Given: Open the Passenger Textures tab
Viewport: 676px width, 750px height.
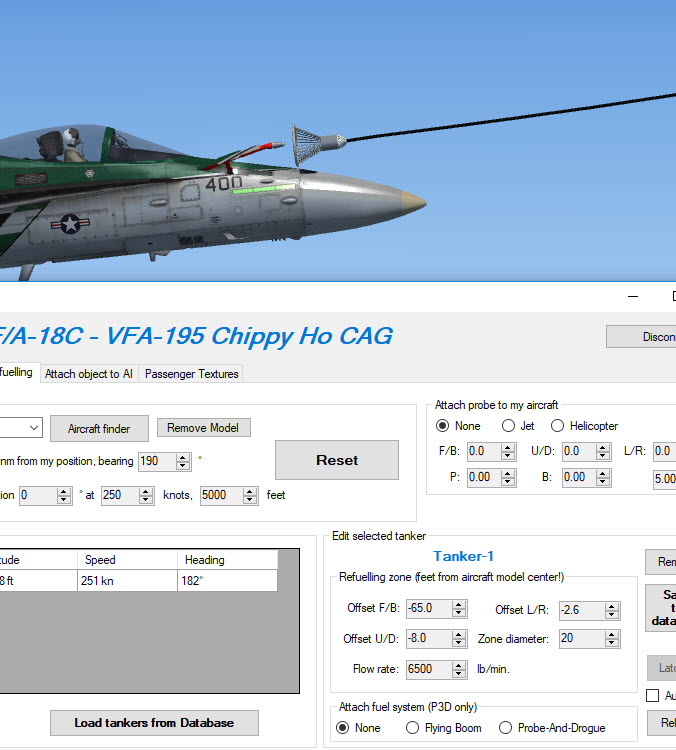Looking at the screenshot, I should tap(191, 374).
